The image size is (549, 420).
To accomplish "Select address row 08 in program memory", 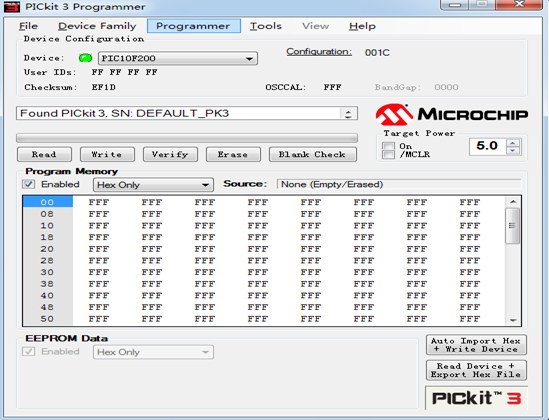I will (x=47, y=214).
